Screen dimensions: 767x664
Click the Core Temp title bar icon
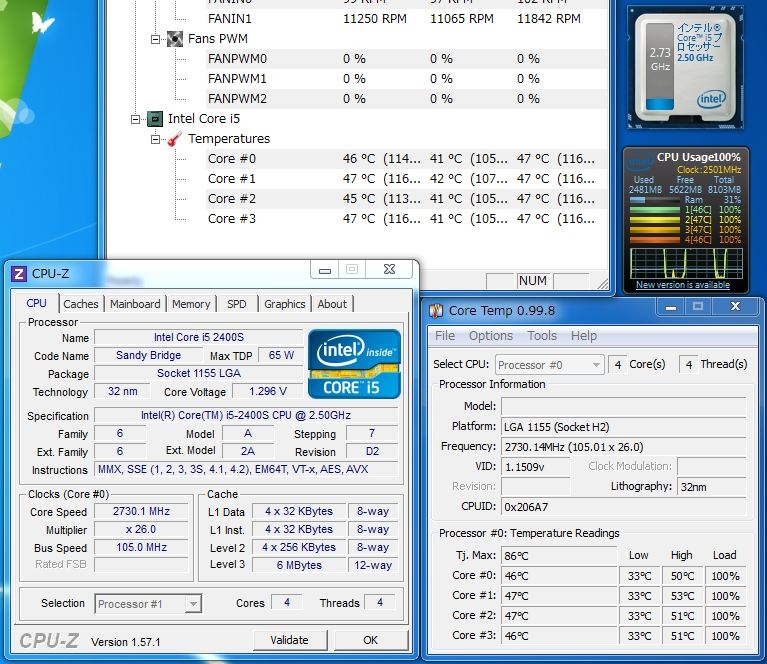tap(436, 311)
